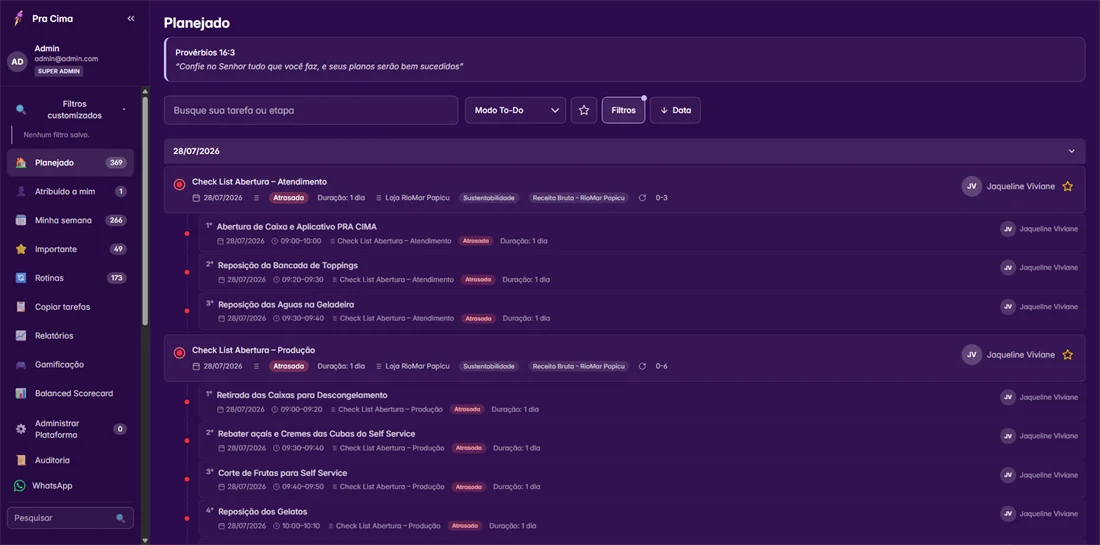Image resolution: width=1100 pixels, height=545 pixels.
Task: Click the Pra Cima rocket logo
Action: [x=18, y=19]
